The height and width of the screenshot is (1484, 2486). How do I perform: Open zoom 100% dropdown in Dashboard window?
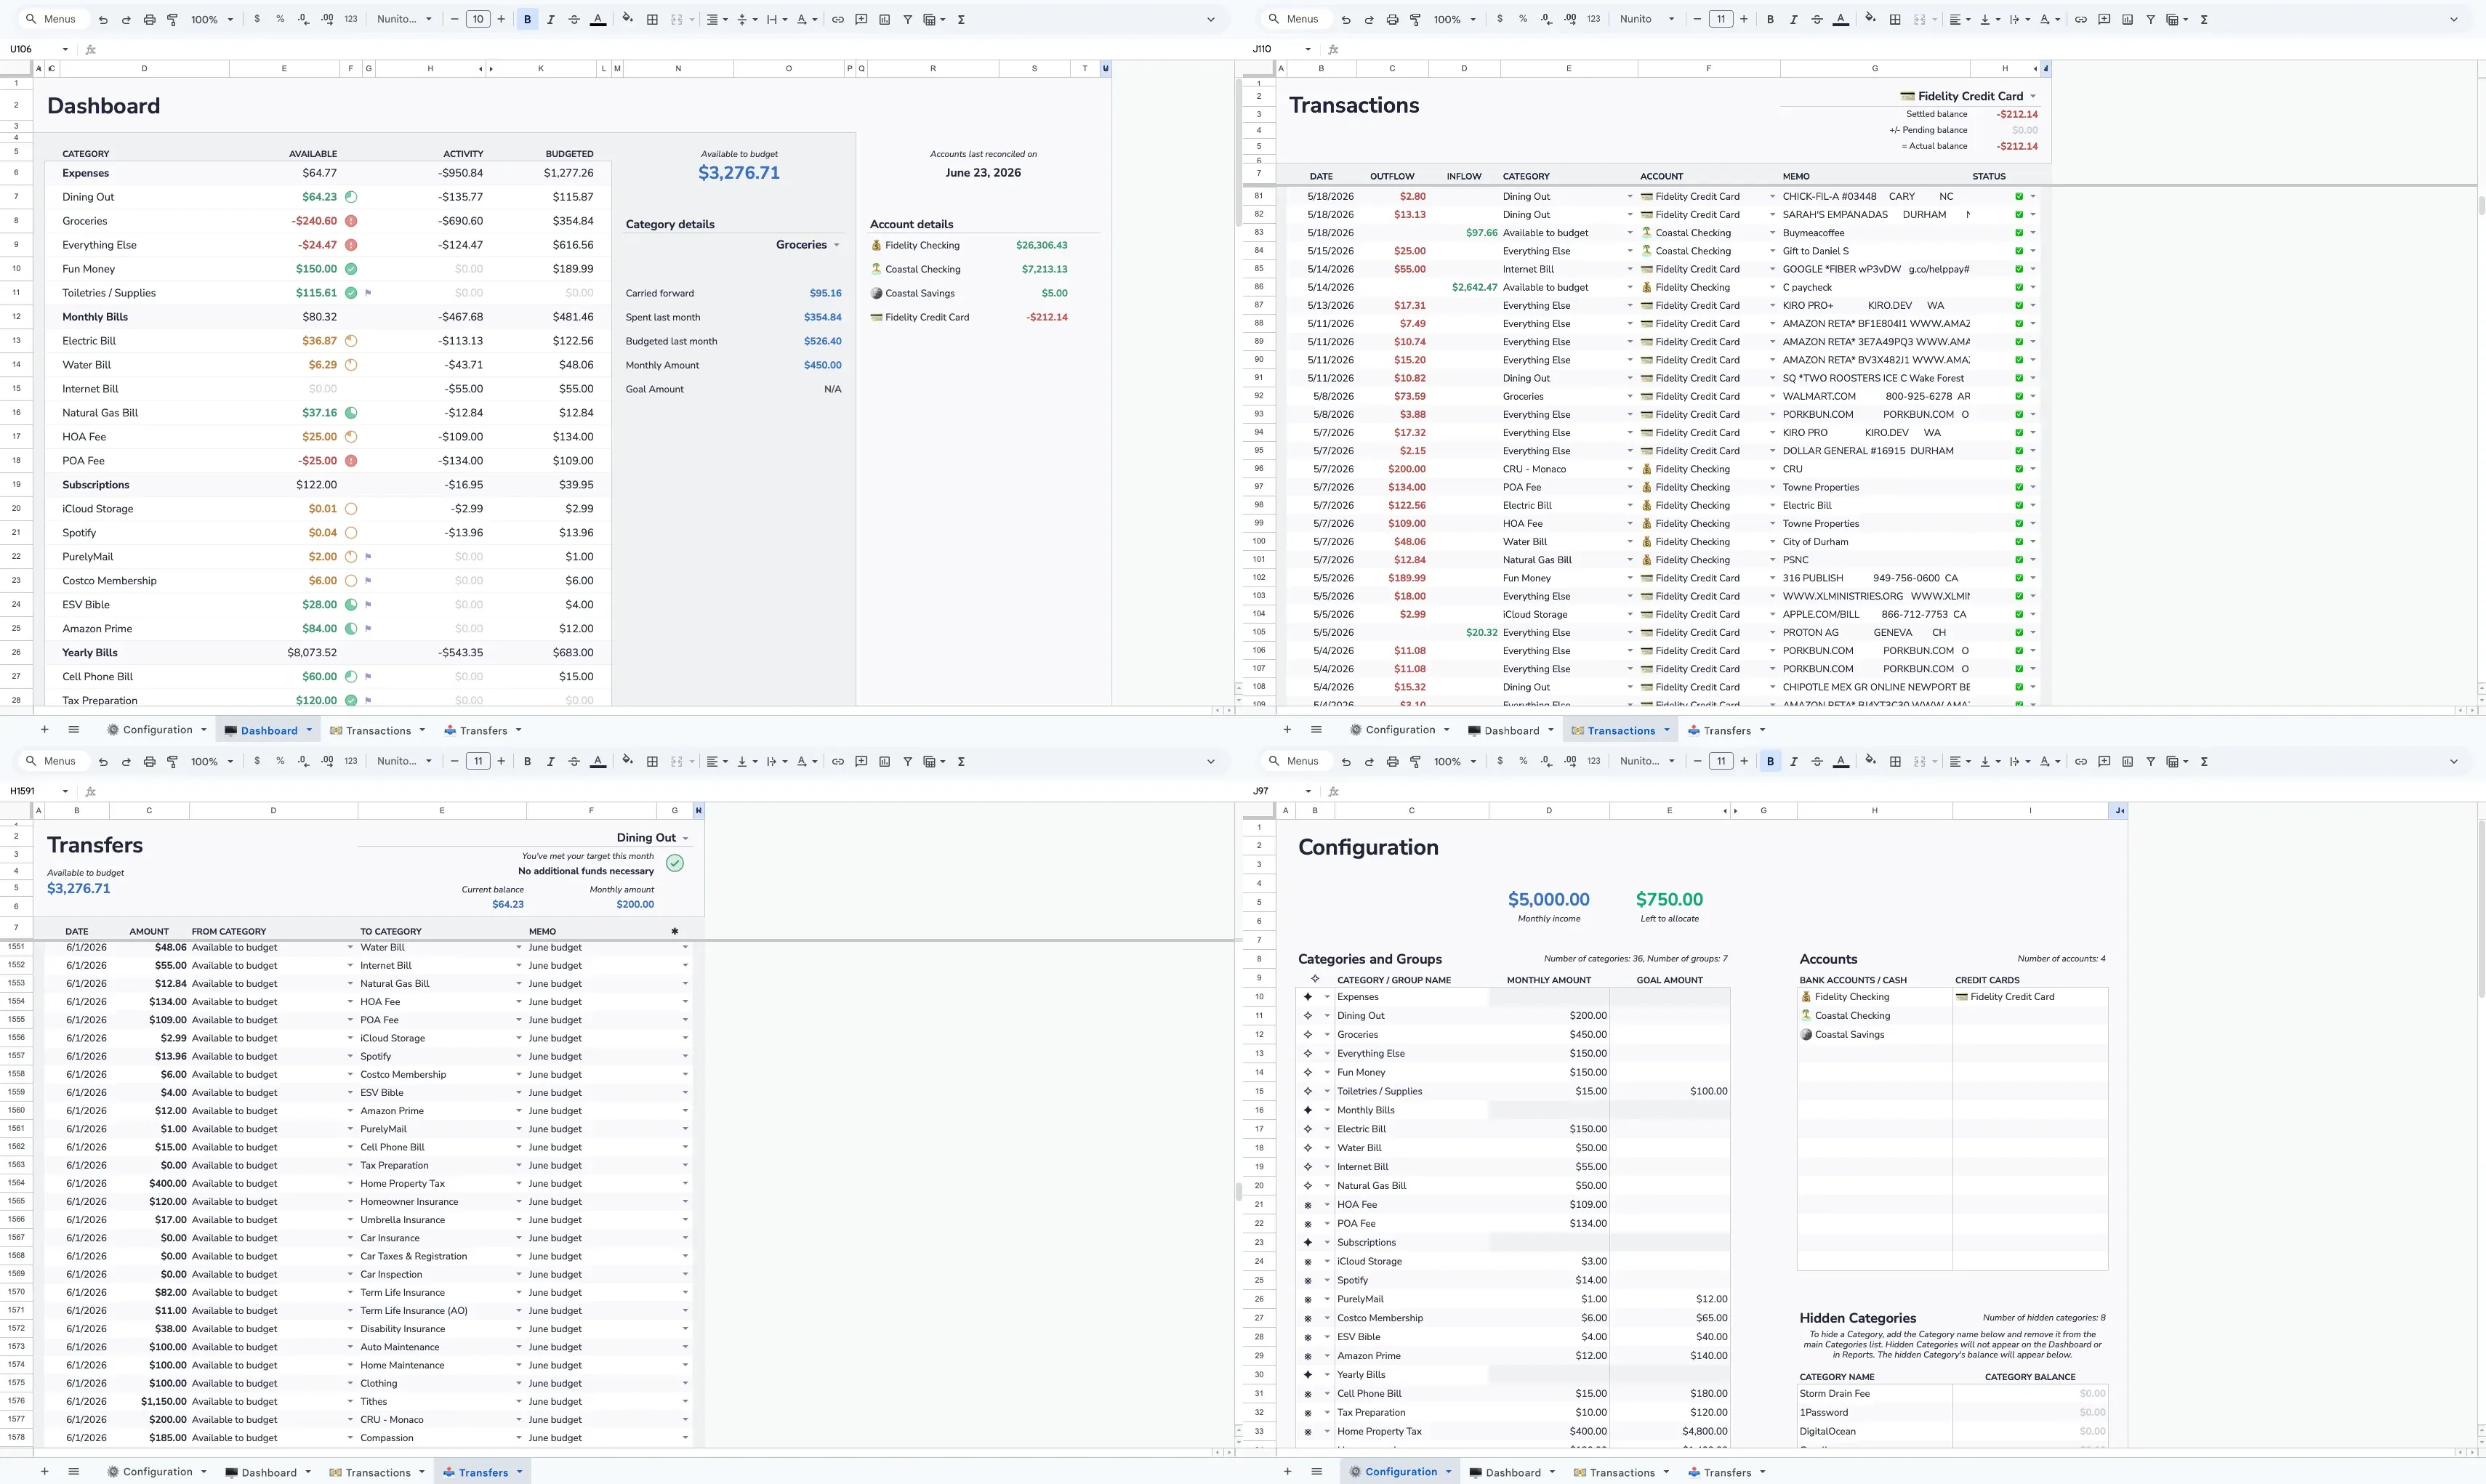click(212, 19)
